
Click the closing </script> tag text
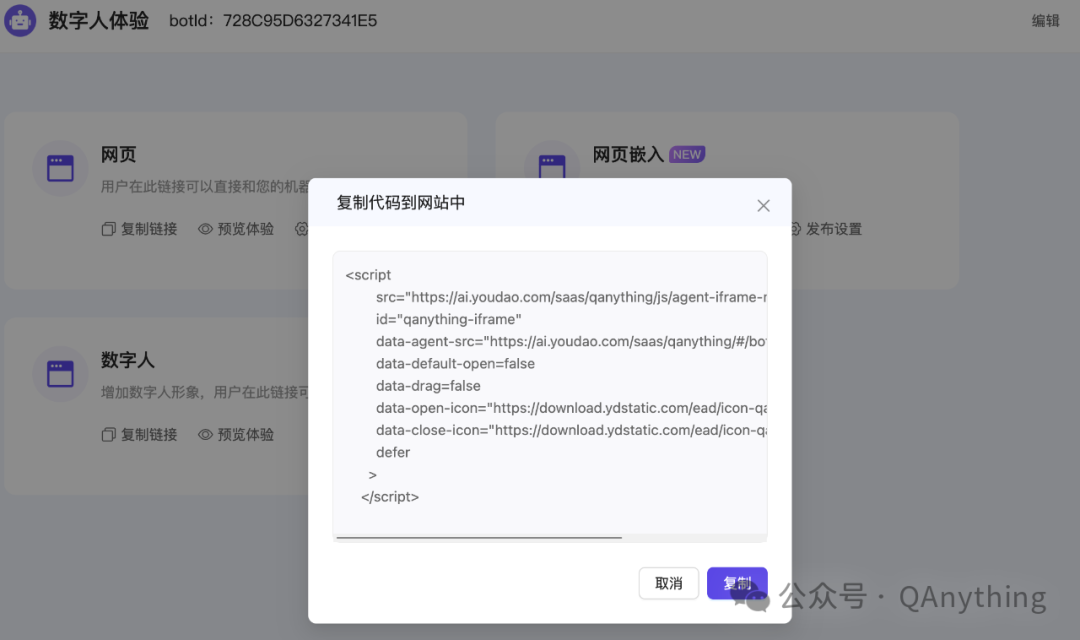[390, 497]
